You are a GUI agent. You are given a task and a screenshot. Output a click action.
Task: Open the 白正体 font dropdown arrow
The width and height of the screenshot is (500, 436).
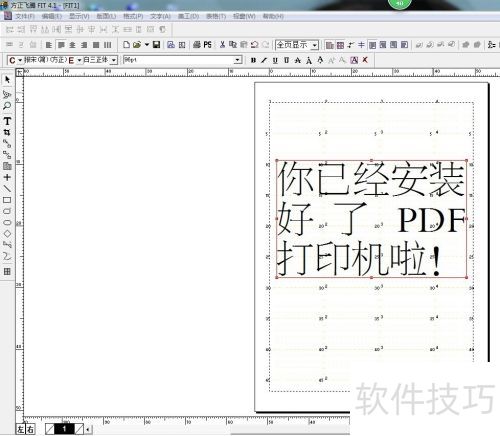tap(114, 60)
